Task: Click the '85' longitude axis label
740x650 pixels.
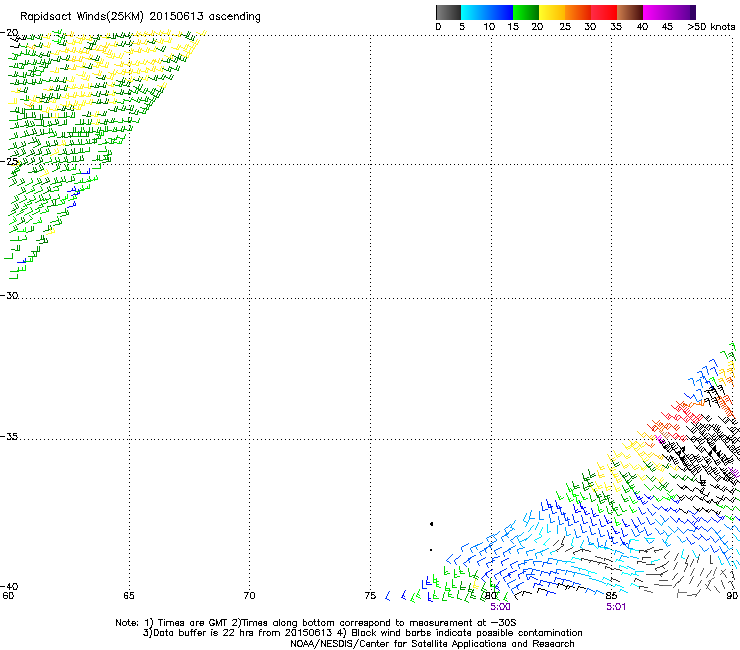Action: (x=611, y=596)
